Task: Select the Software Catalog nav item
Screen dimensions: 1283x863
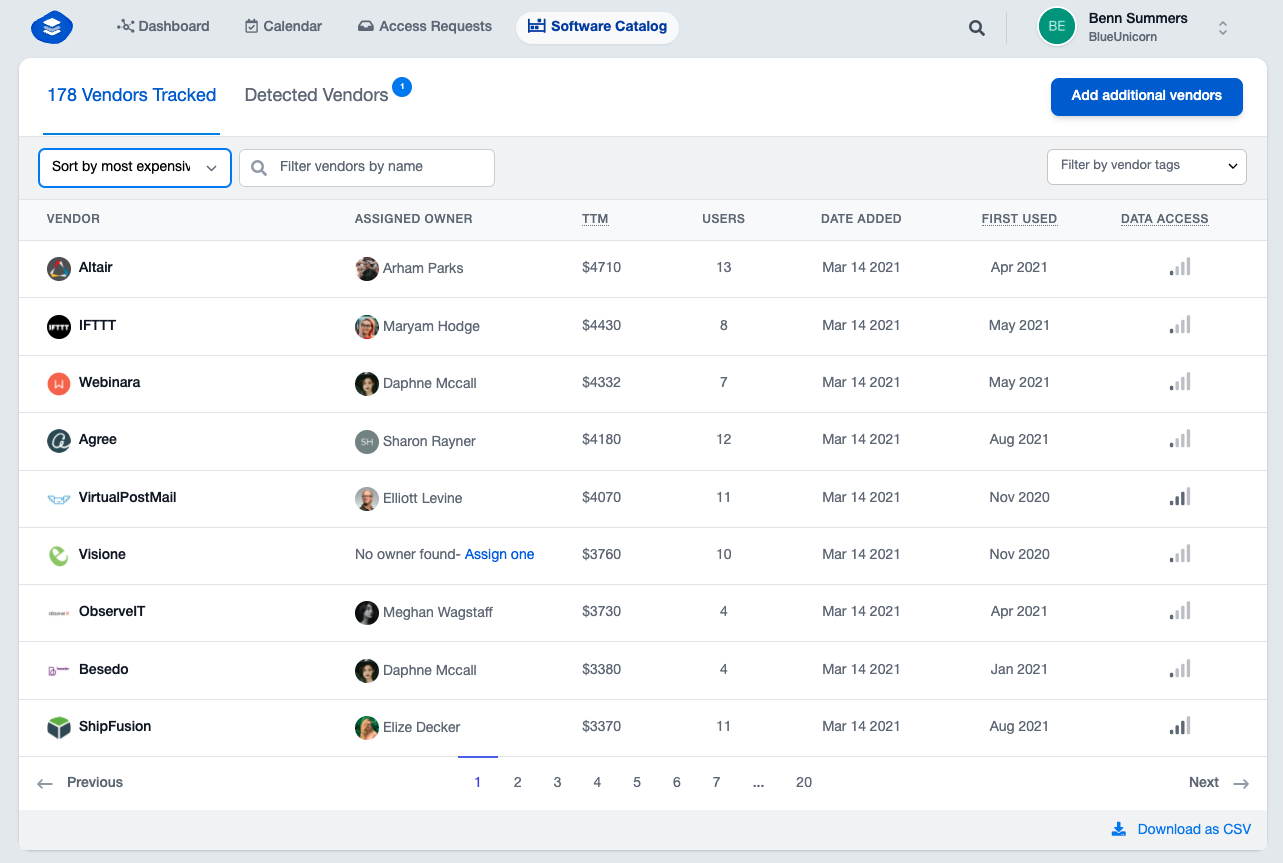Action: tap(597, 26)
